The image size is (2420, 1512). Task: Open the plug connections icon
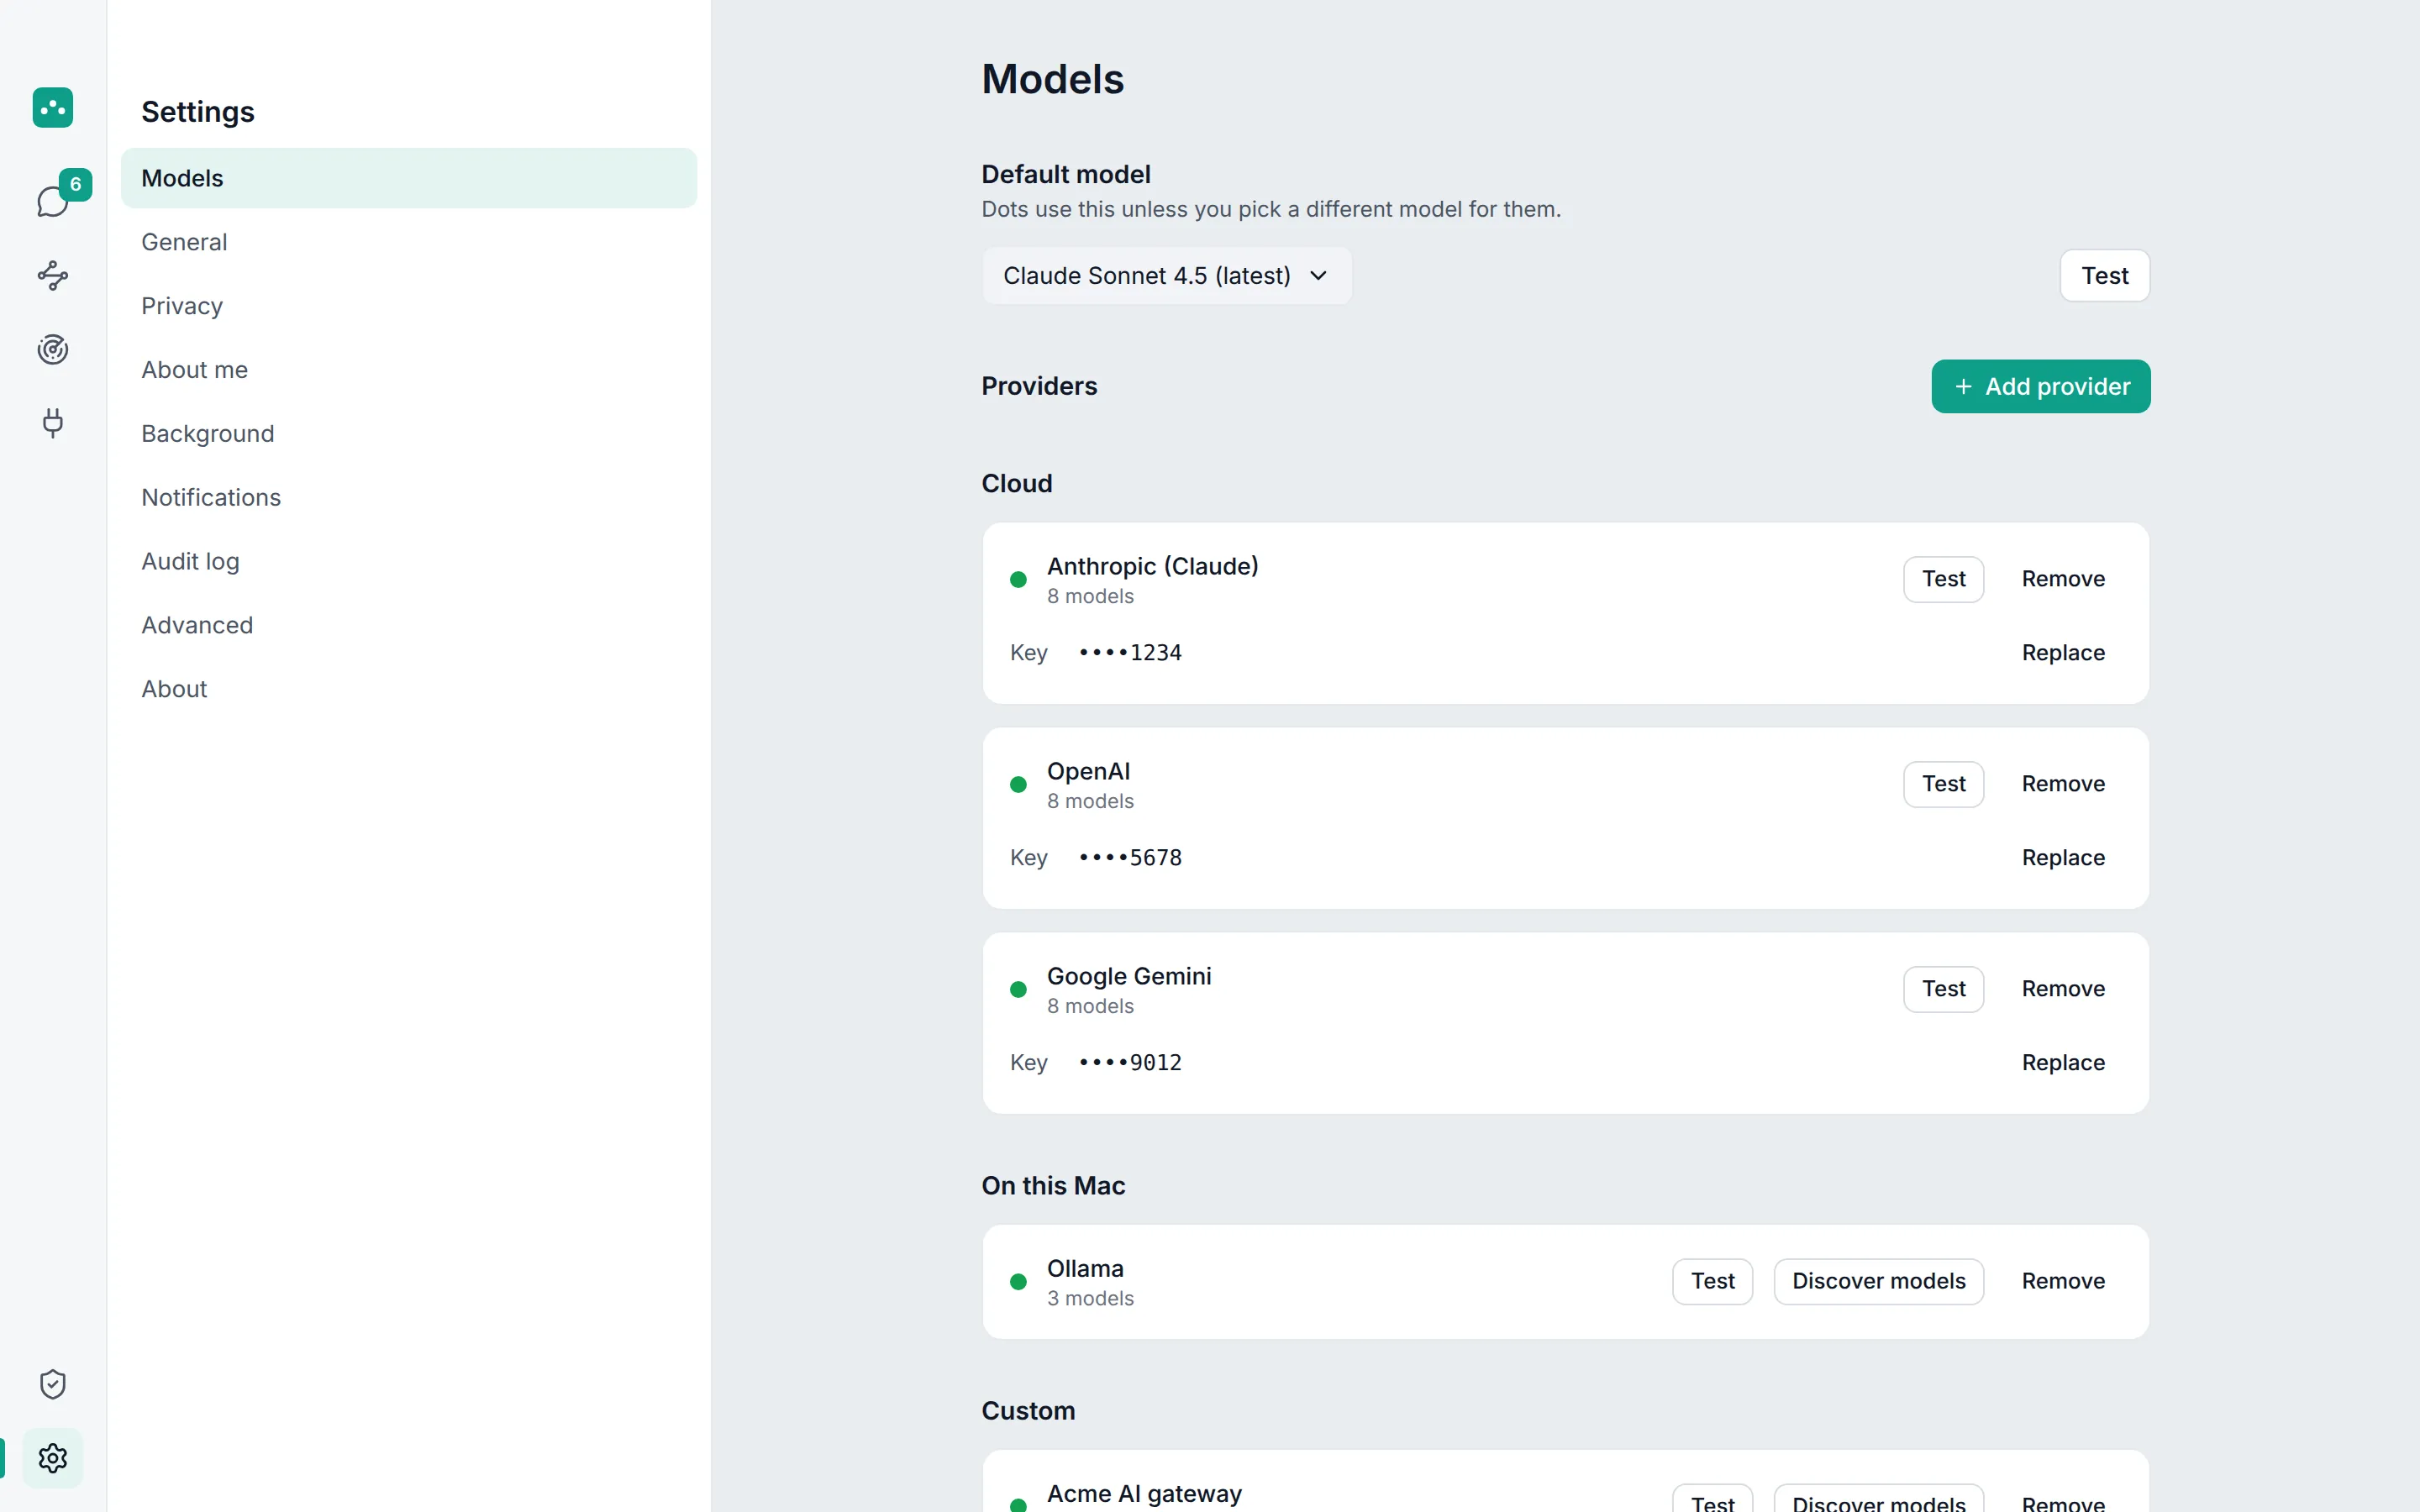pyautogui.click(x=52, y=423)
